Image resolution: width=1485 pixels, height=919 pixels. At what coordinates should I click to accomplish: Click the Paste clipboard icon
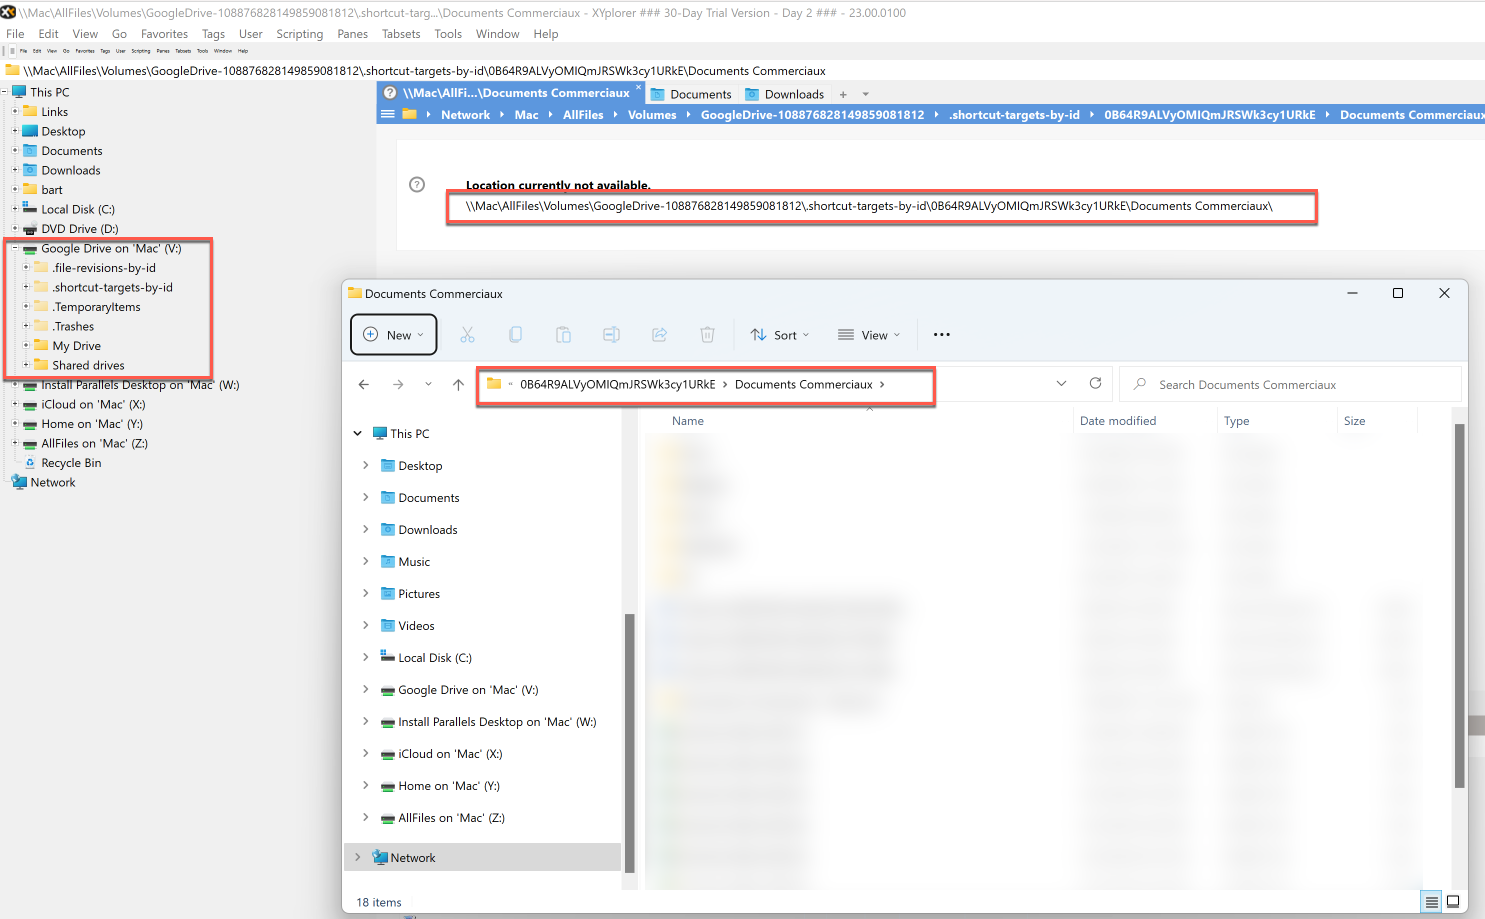coord(563,335)
